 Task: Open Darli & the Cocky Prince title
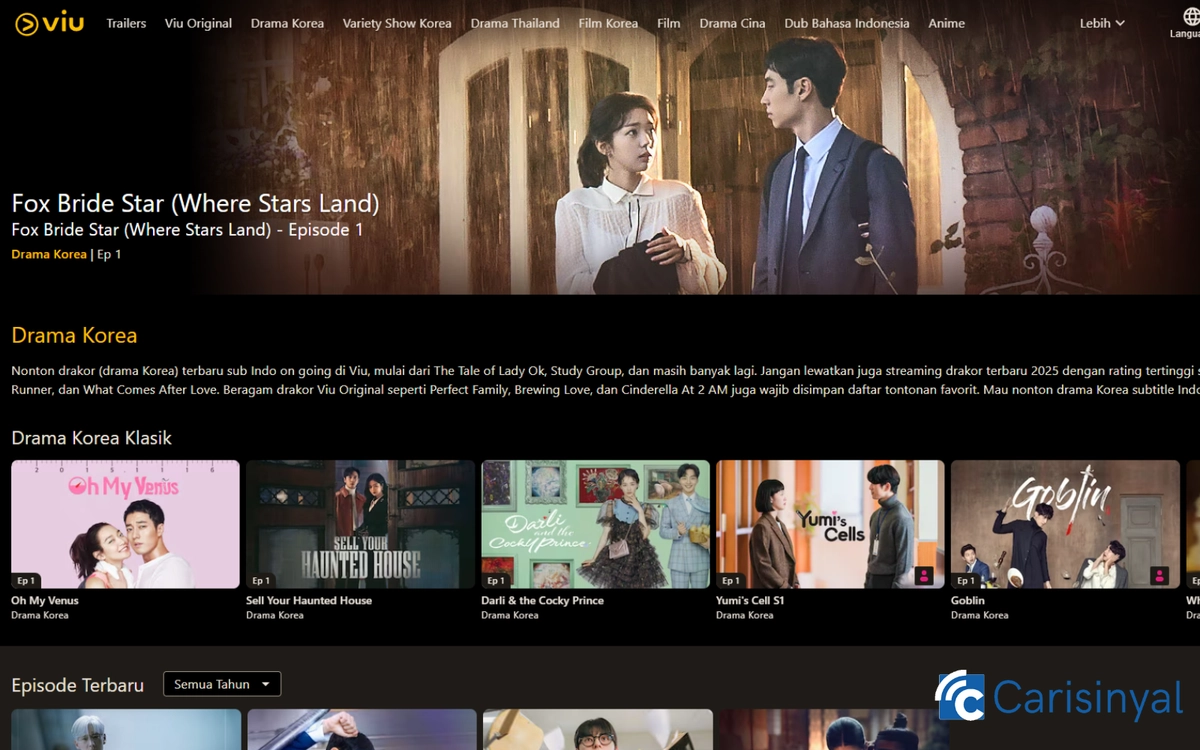542,601
